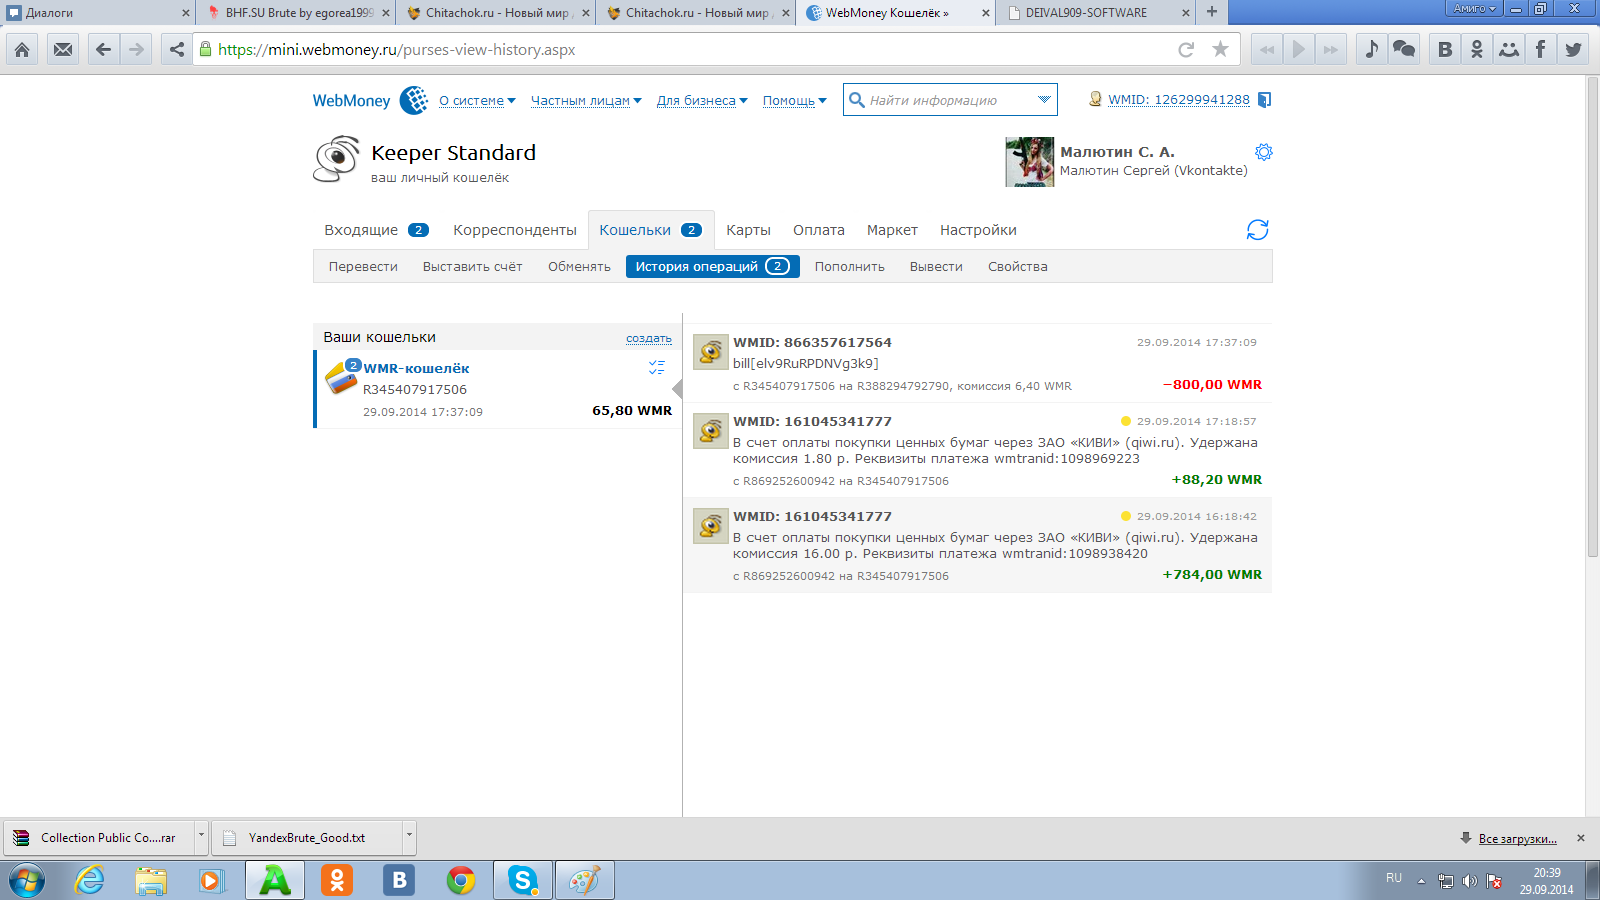Click Перевести in the wallet submenu
The height and width of the screenshot is (900, 1600).
pos(363,267)
